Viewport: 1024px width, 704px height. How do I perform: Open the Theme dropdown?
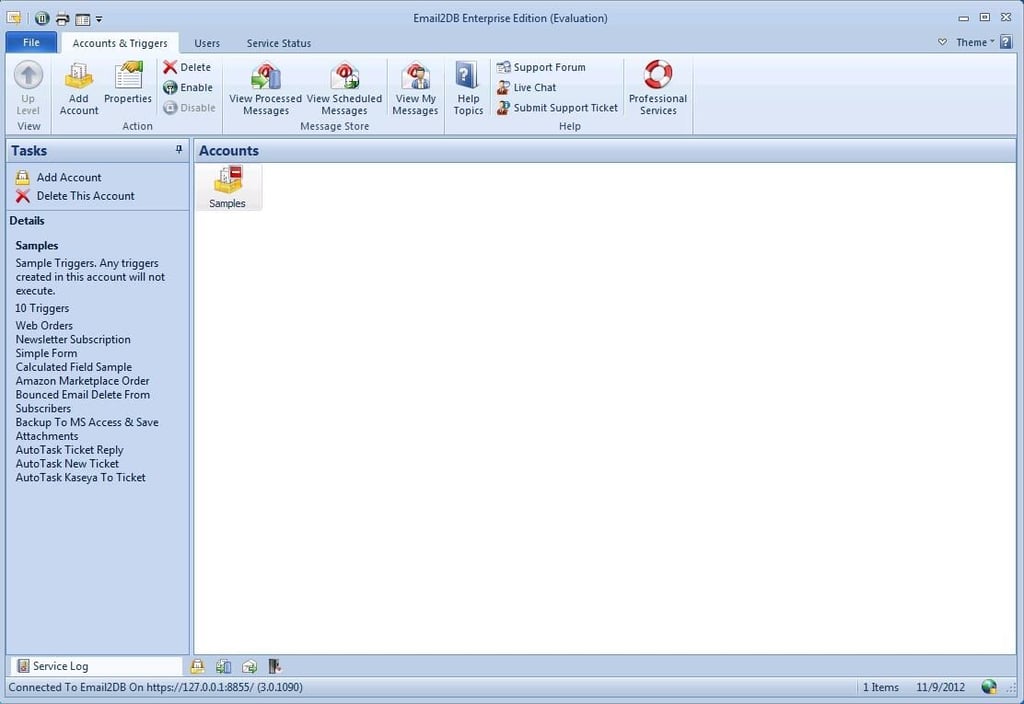click(x=975, y=42)
